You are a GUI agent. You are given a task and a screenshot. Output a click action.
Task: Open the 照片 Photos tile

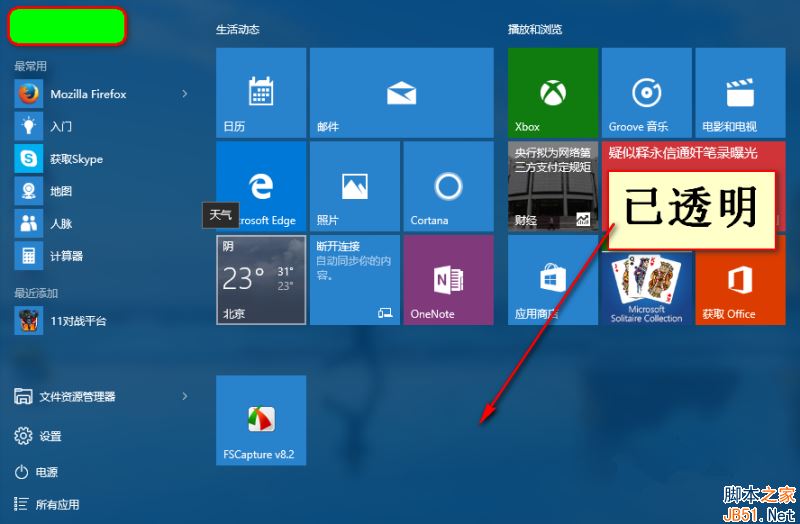[x=355, y=186]
